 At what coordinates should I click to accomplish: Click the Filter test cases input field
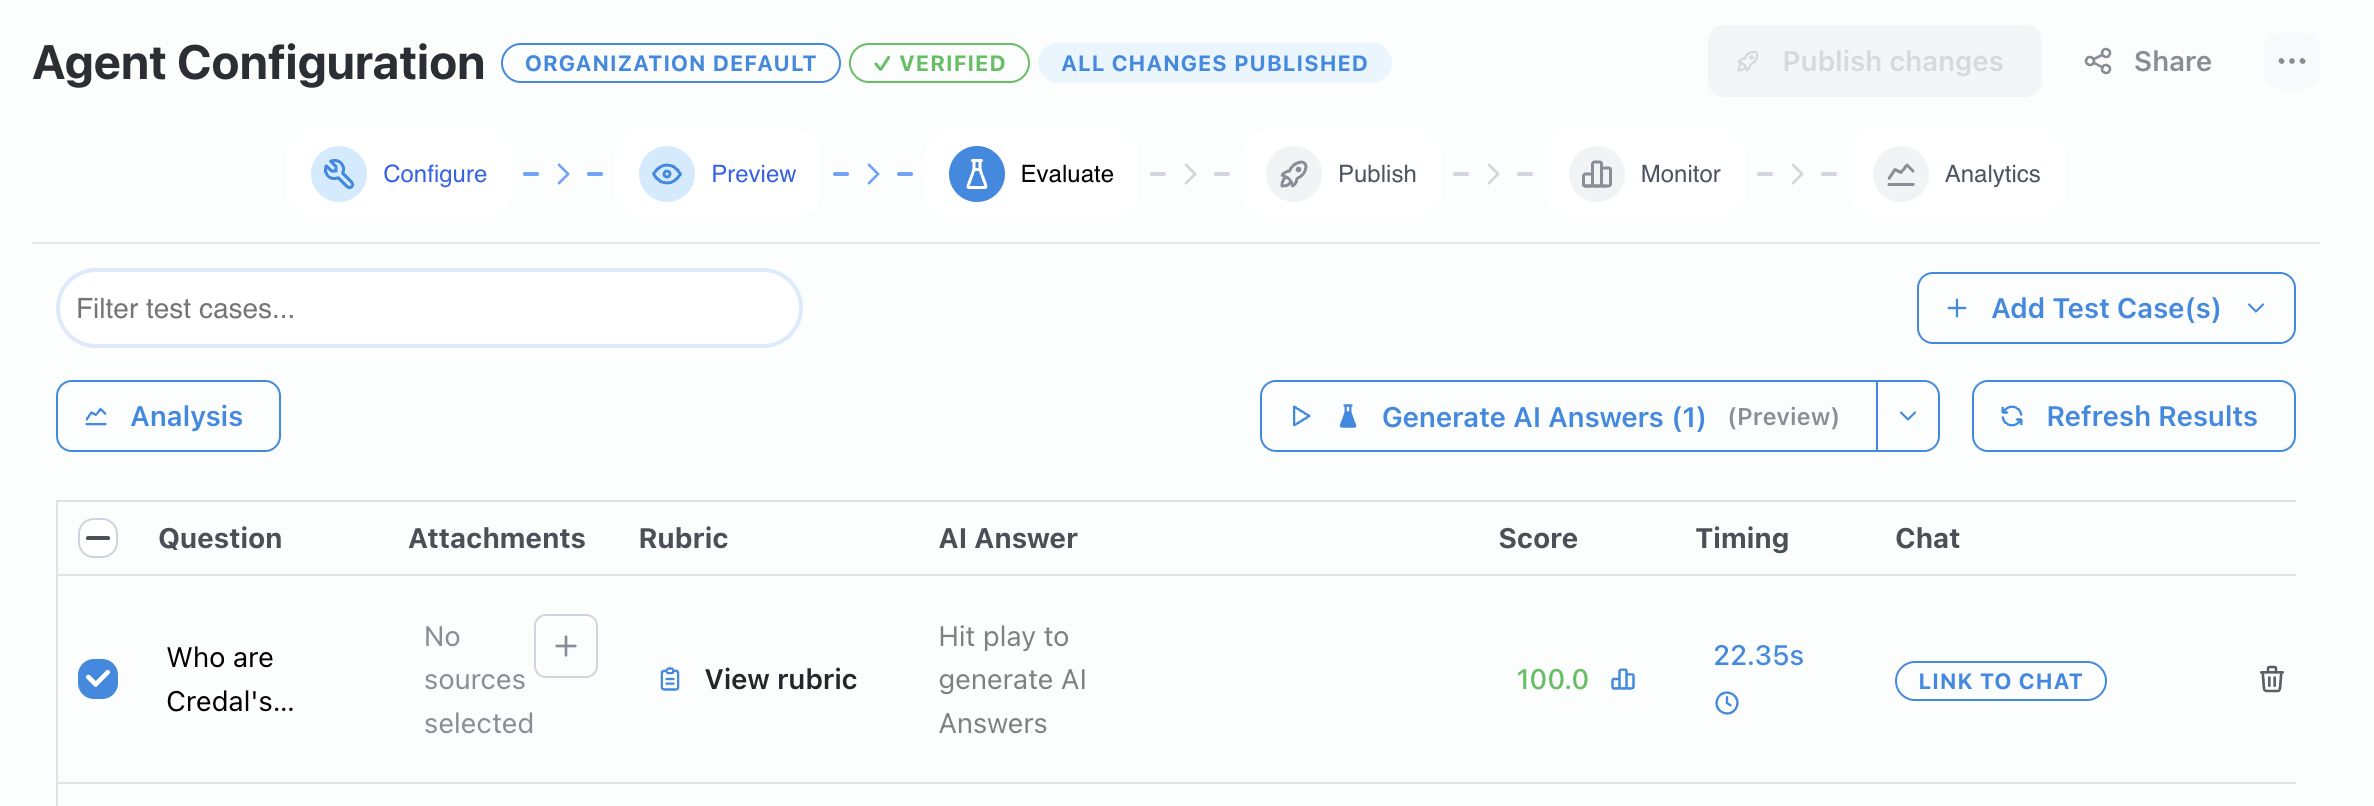pyautogui.click(x=430, y=308)
